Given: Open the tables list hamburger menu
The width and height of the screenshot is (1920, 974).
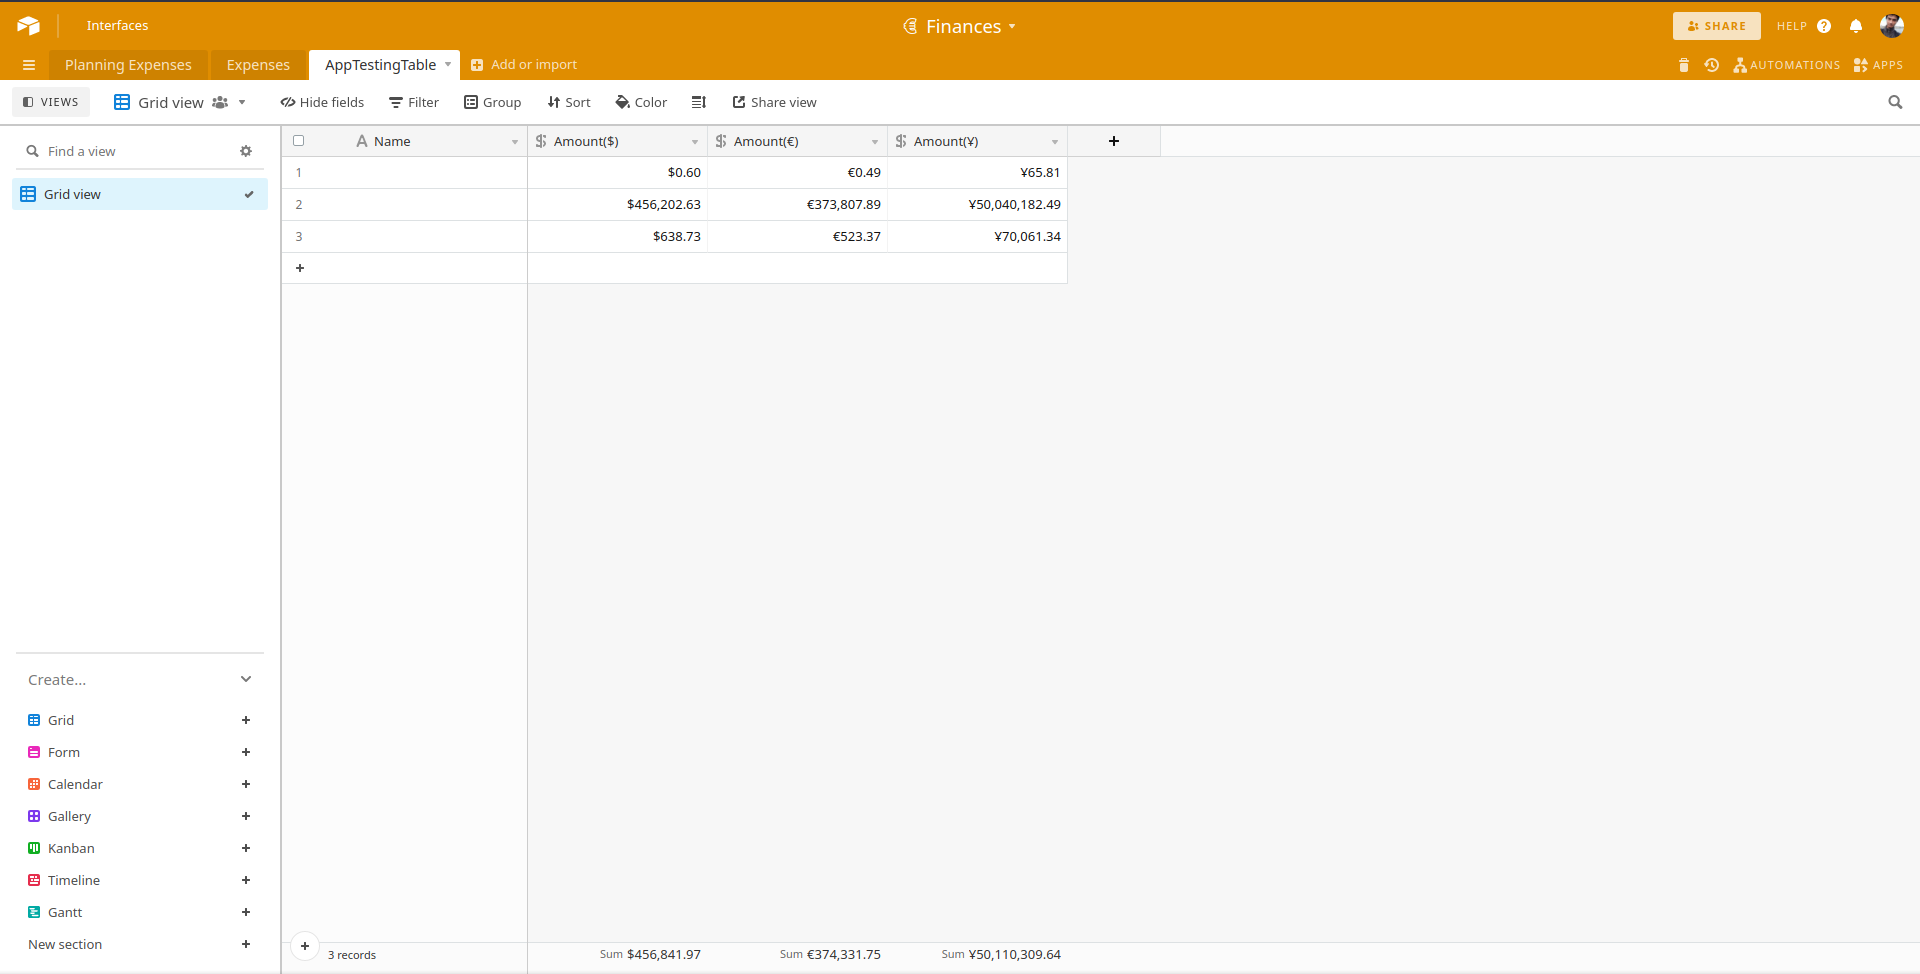Looking at the screenshot, I should pos(29,65).
